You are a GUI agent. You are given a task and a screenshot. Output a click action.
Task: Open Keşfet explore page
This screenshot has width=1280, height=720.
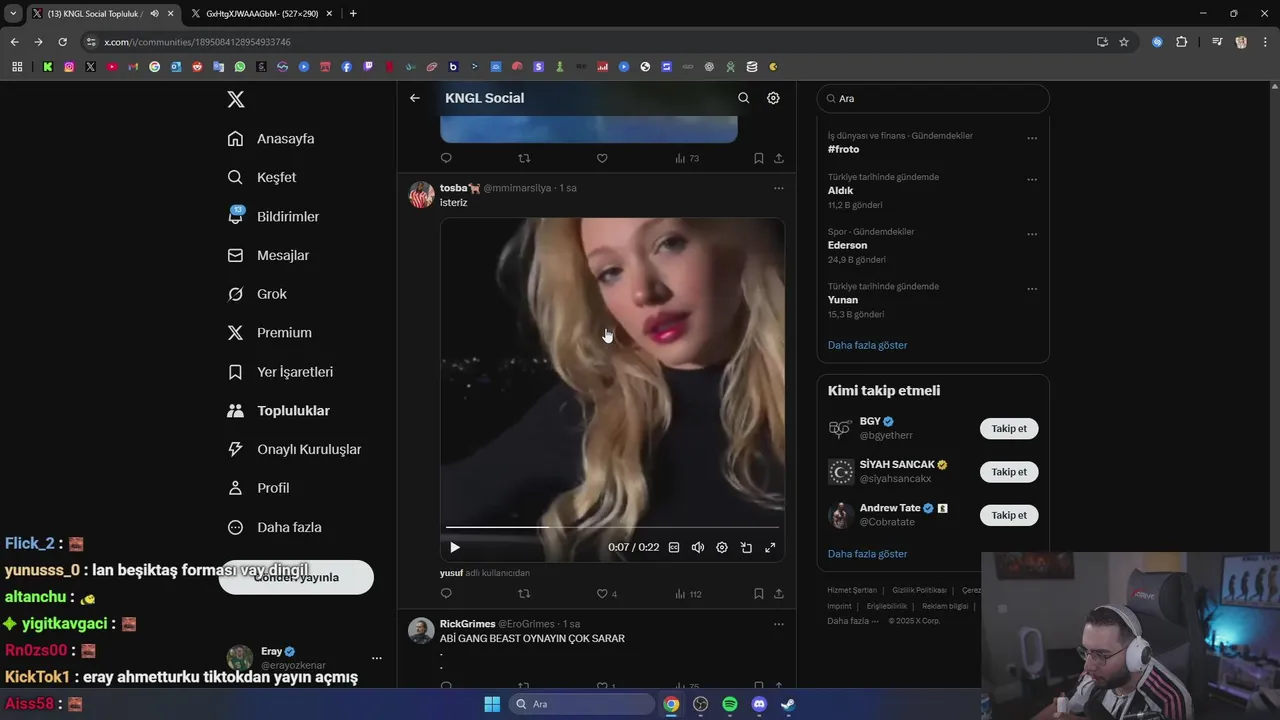point(262,177)
